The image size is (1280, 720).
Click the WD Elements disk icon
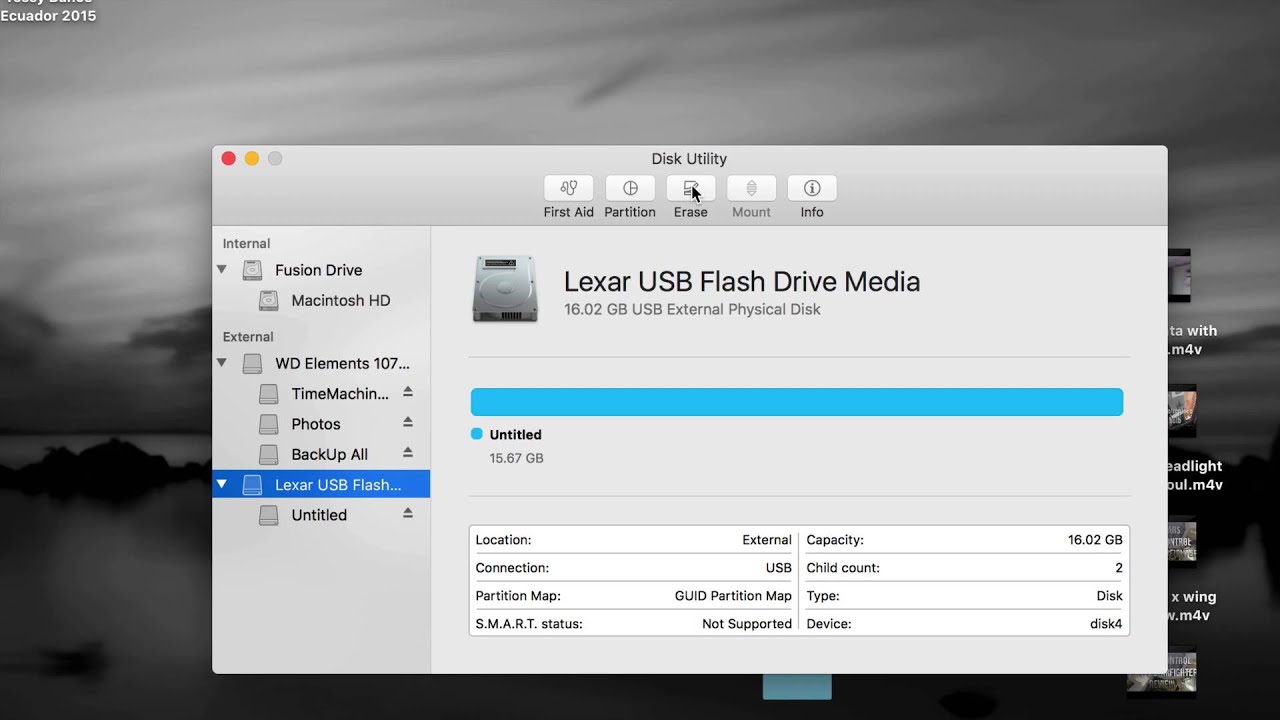(x=253, y=364)
